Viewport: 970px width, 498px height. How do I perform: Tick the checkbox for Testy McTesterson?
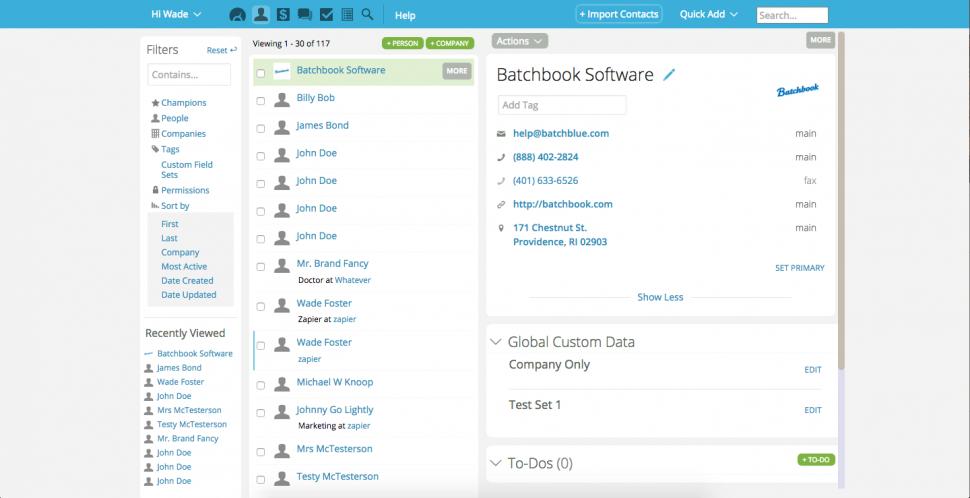[260, 479]
